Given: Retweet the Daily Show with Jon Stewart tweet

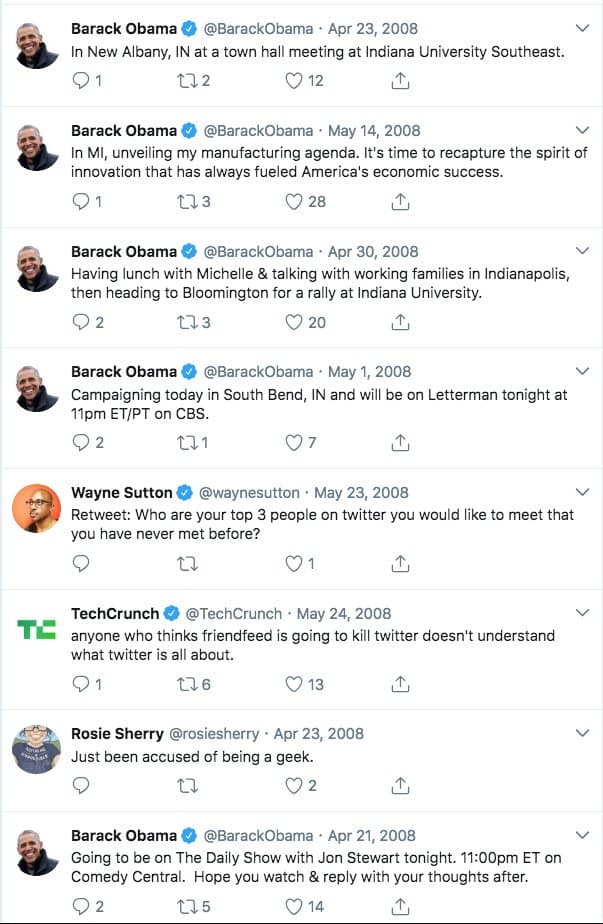Looking at the screenshot, I should [187, 907].
